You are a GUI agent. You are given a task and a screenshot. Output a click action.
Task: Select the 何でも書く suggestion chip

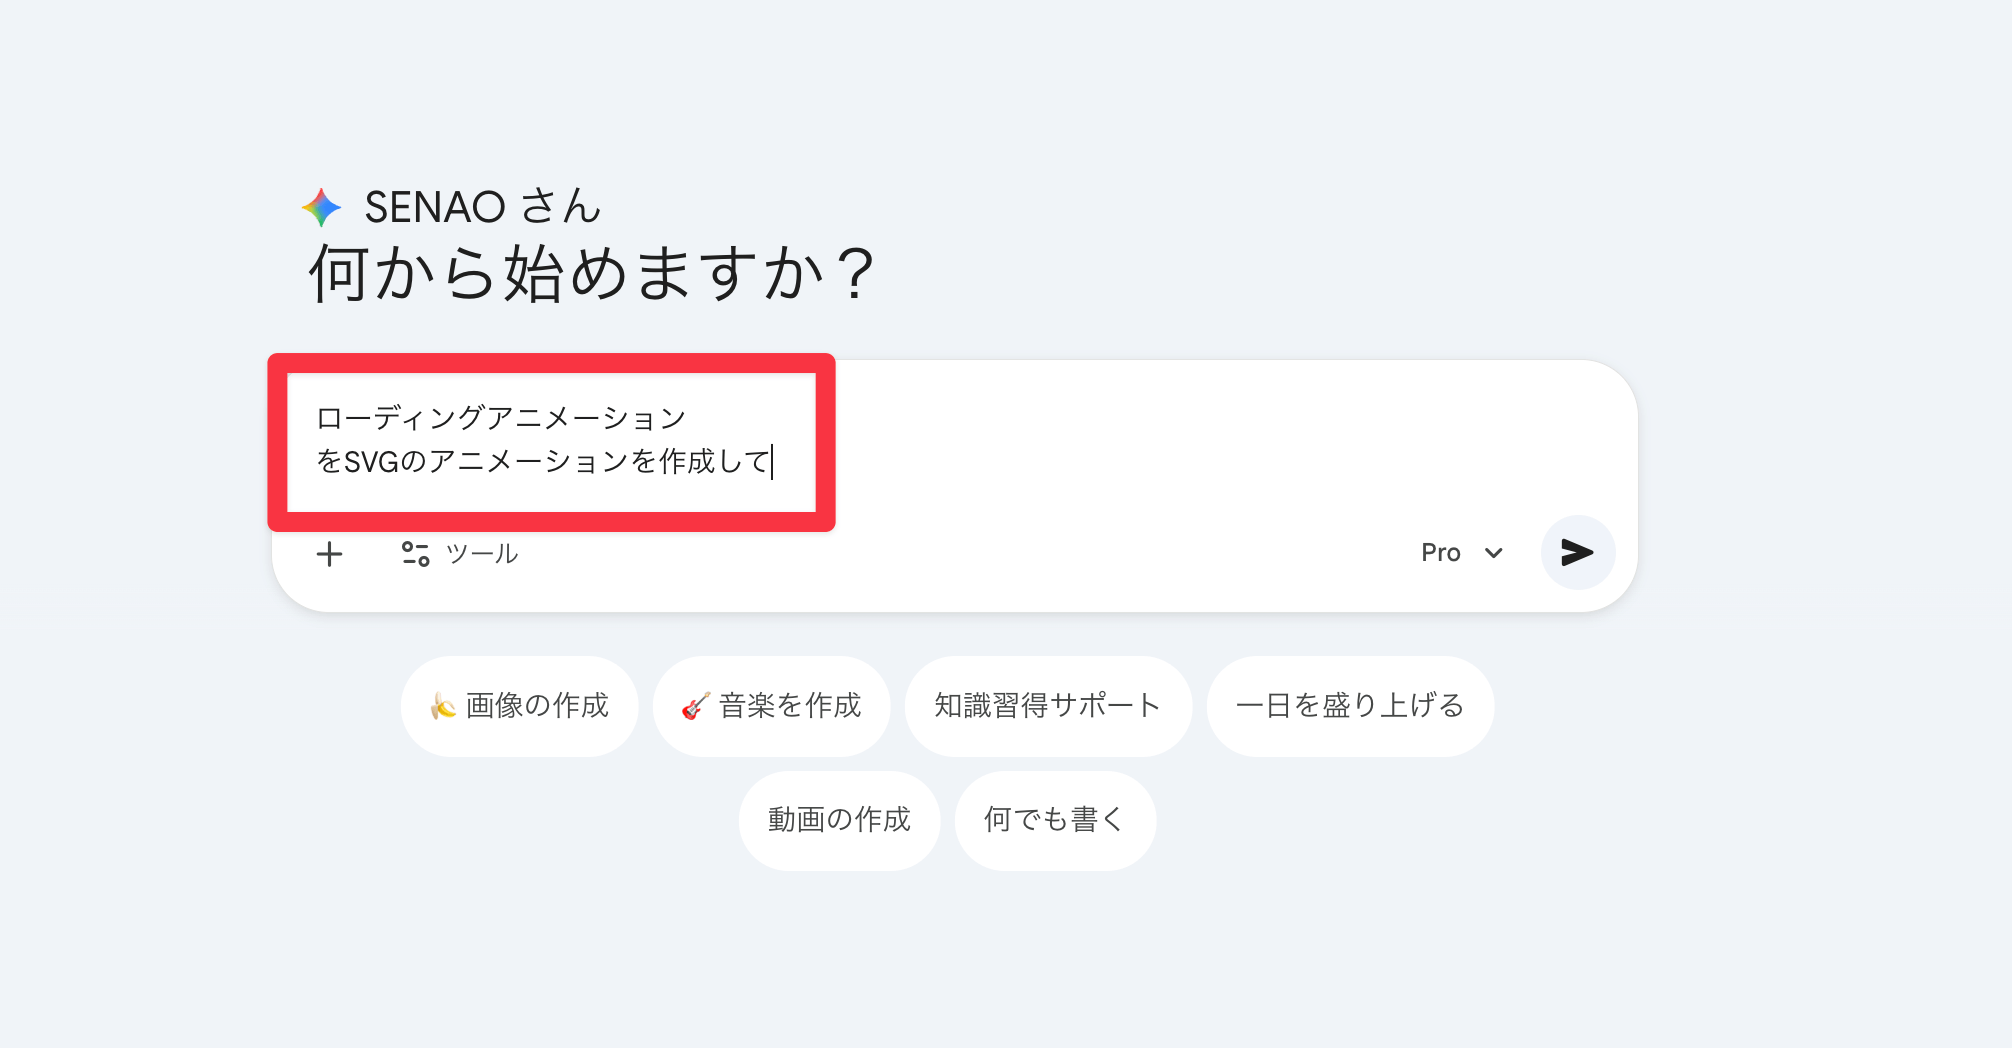[x=1054, y=820]
